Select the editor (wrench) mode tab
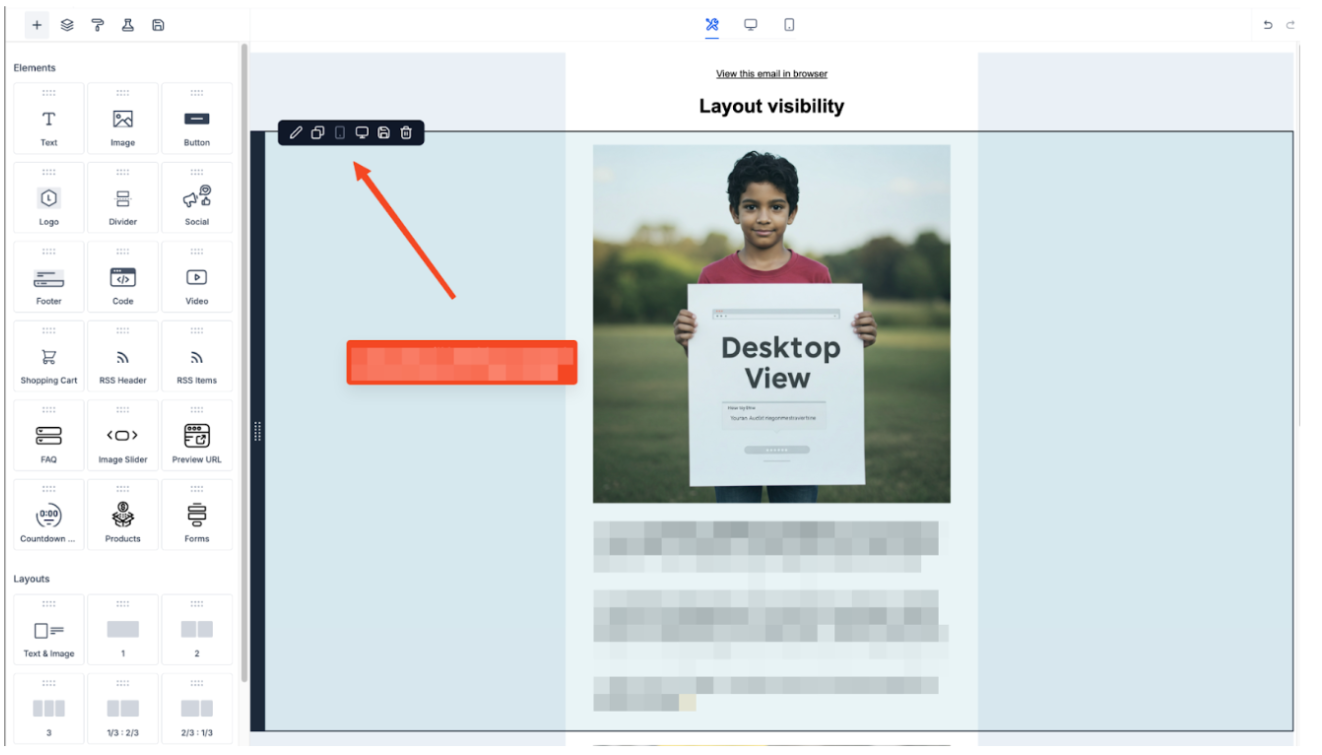This screenshot has width=1322, height=755. [x=712, y=25]
